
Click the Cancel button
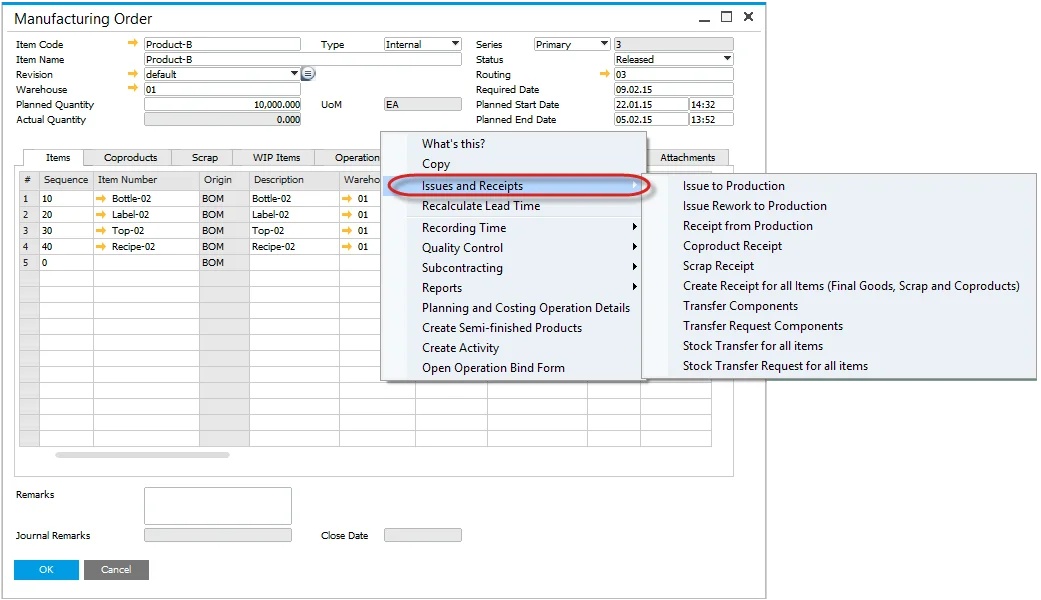[116, 570]
